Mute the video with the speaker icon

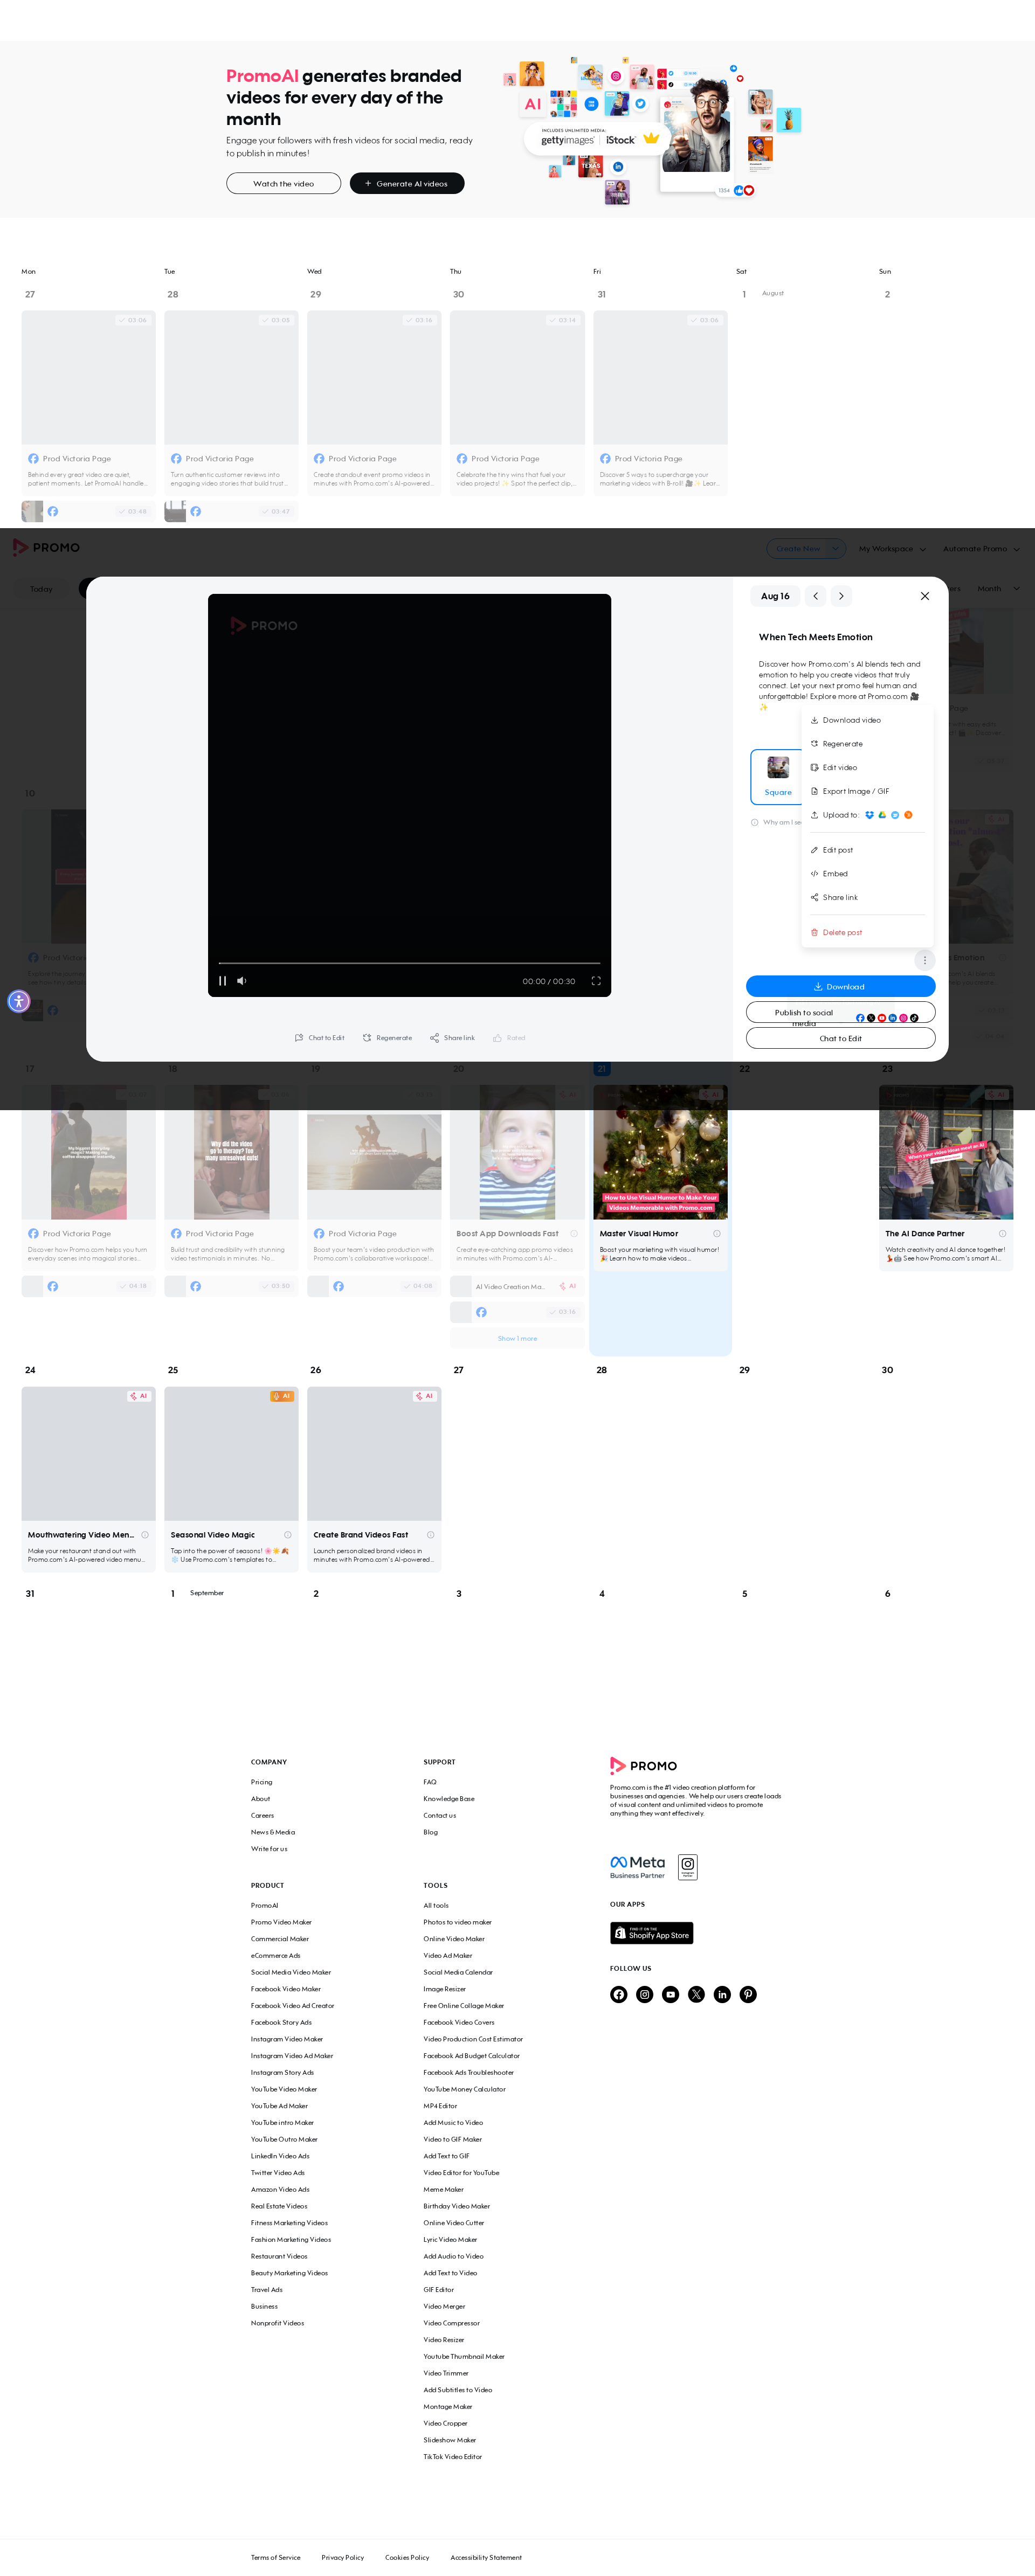click(242, 981)
